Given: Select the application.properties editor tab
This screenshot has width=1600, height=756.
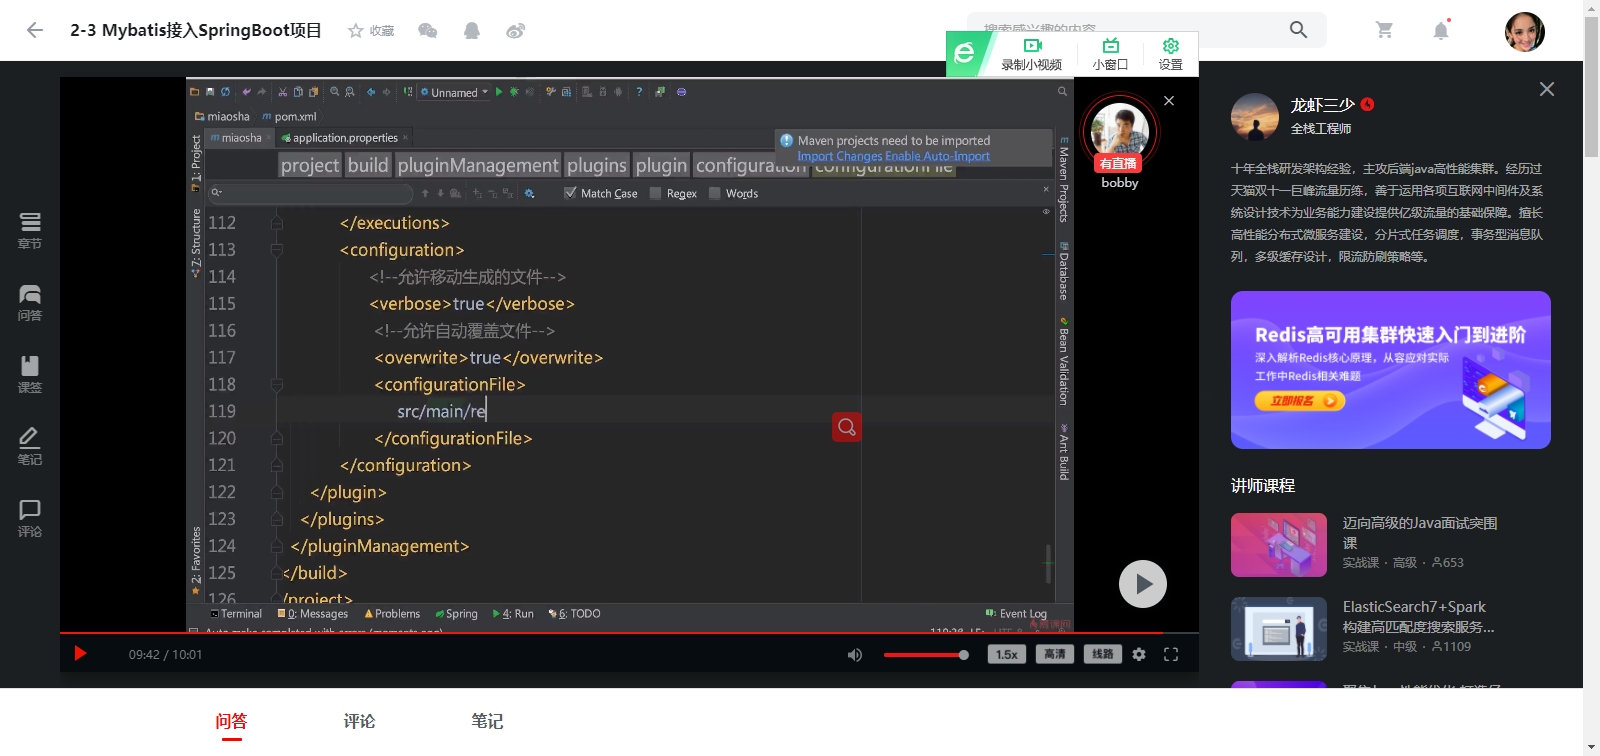Looking at the screenshot, I should point(345,138).
